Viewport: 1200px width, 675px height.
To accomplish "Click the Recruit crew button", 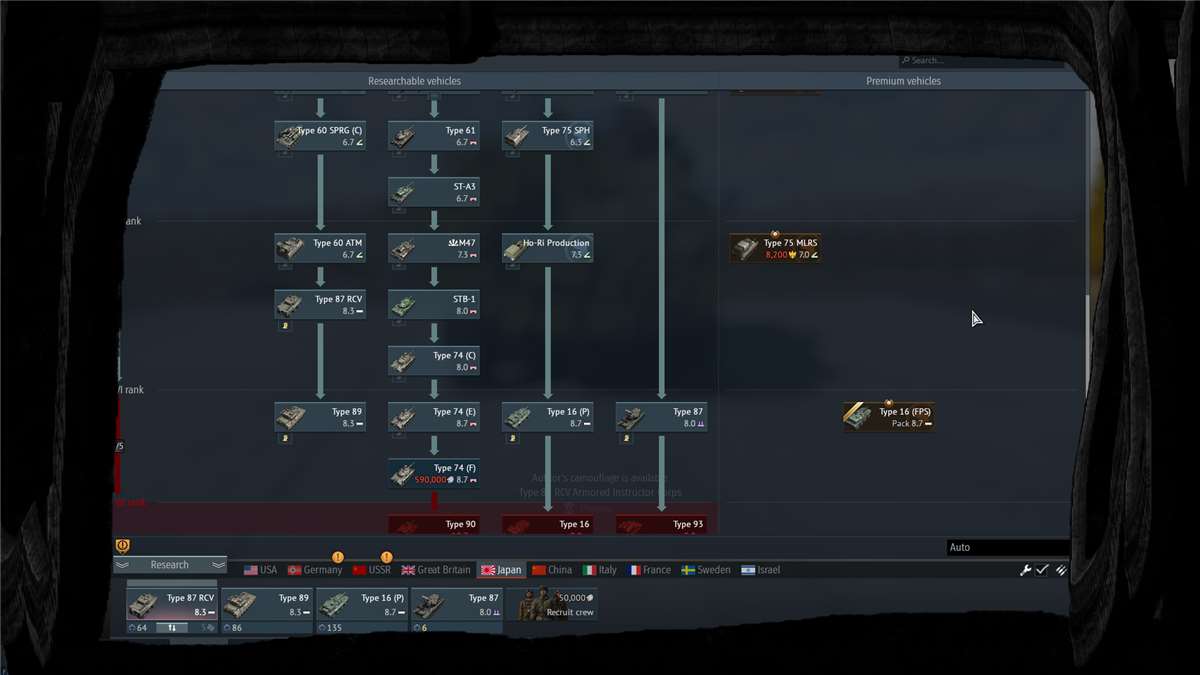I will tap(552, 604).
